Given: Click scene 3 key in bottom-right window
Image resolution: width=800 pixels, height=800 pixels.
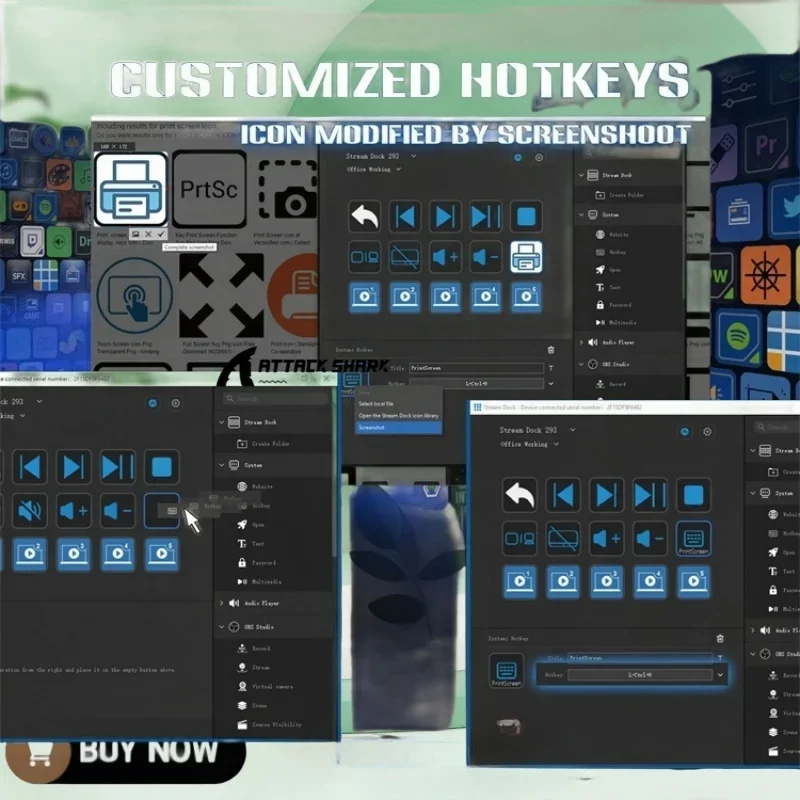Looking at the screenshot, I should pyautogui.click(x=606, y=581).
